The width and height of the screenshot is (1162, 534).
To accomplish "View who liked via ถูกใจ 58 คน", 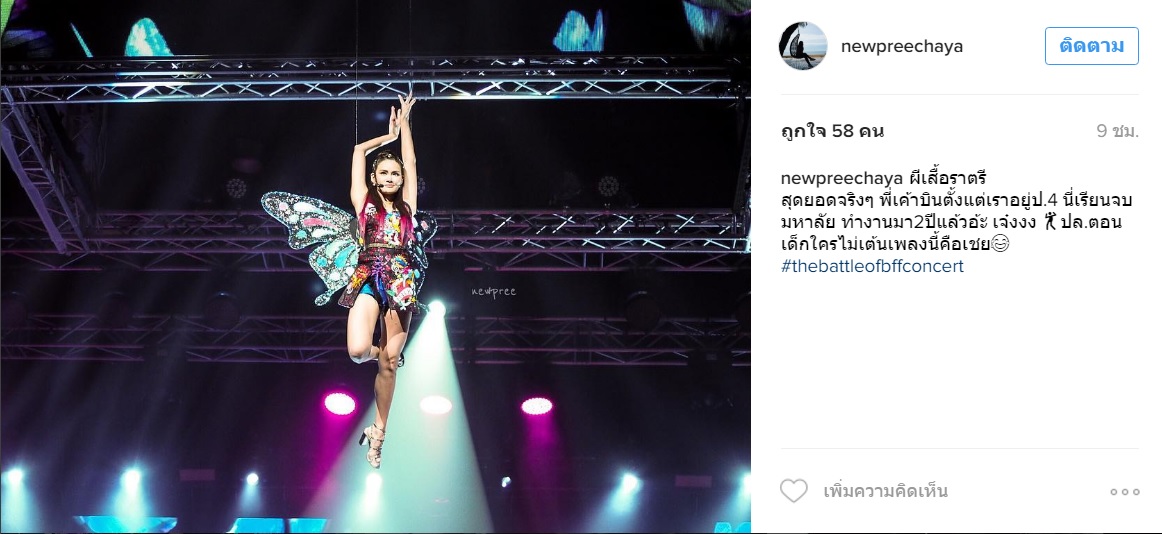I will [832, 132].
